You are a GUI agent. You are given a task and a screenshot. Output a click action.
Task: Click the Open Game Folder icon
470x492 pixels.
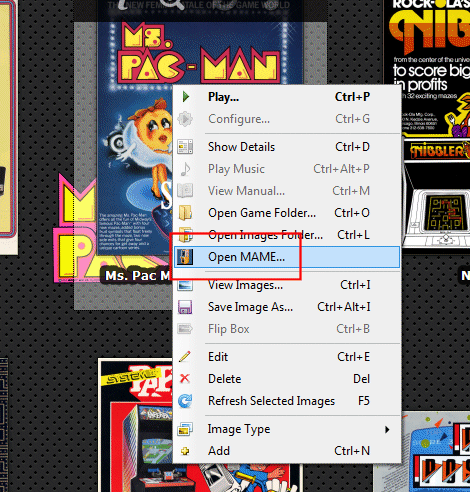click(x=185, y=213)
